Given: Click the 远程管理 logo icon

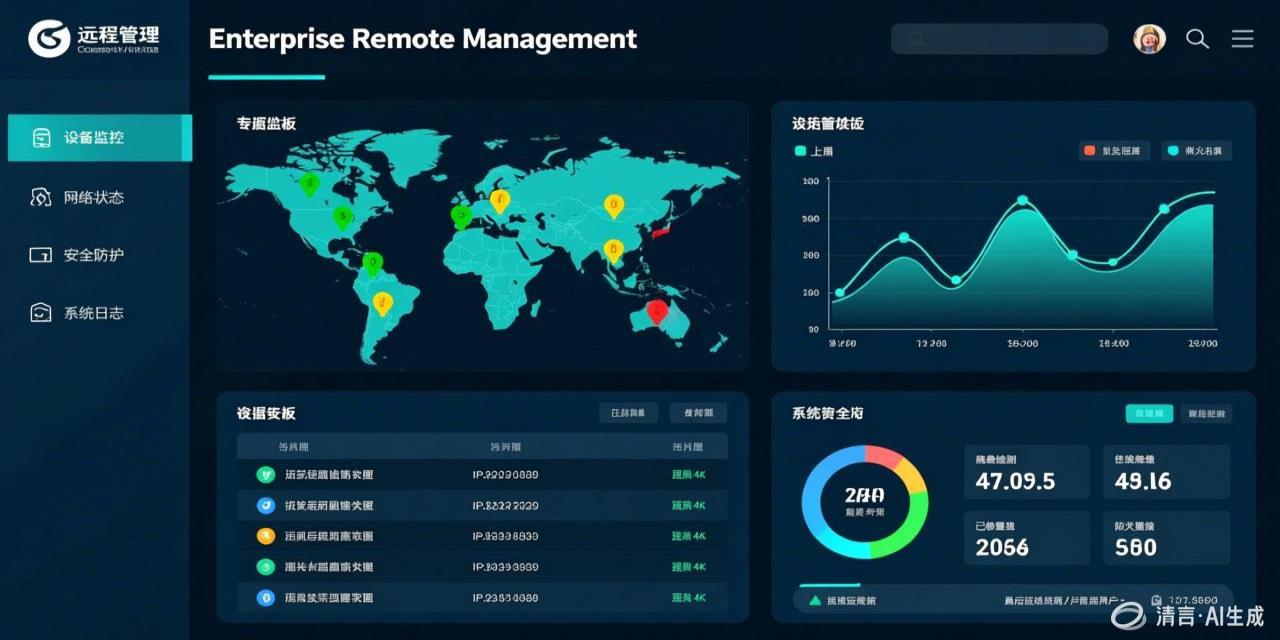Looking at the screenshot, I should (x=49, y=38).
